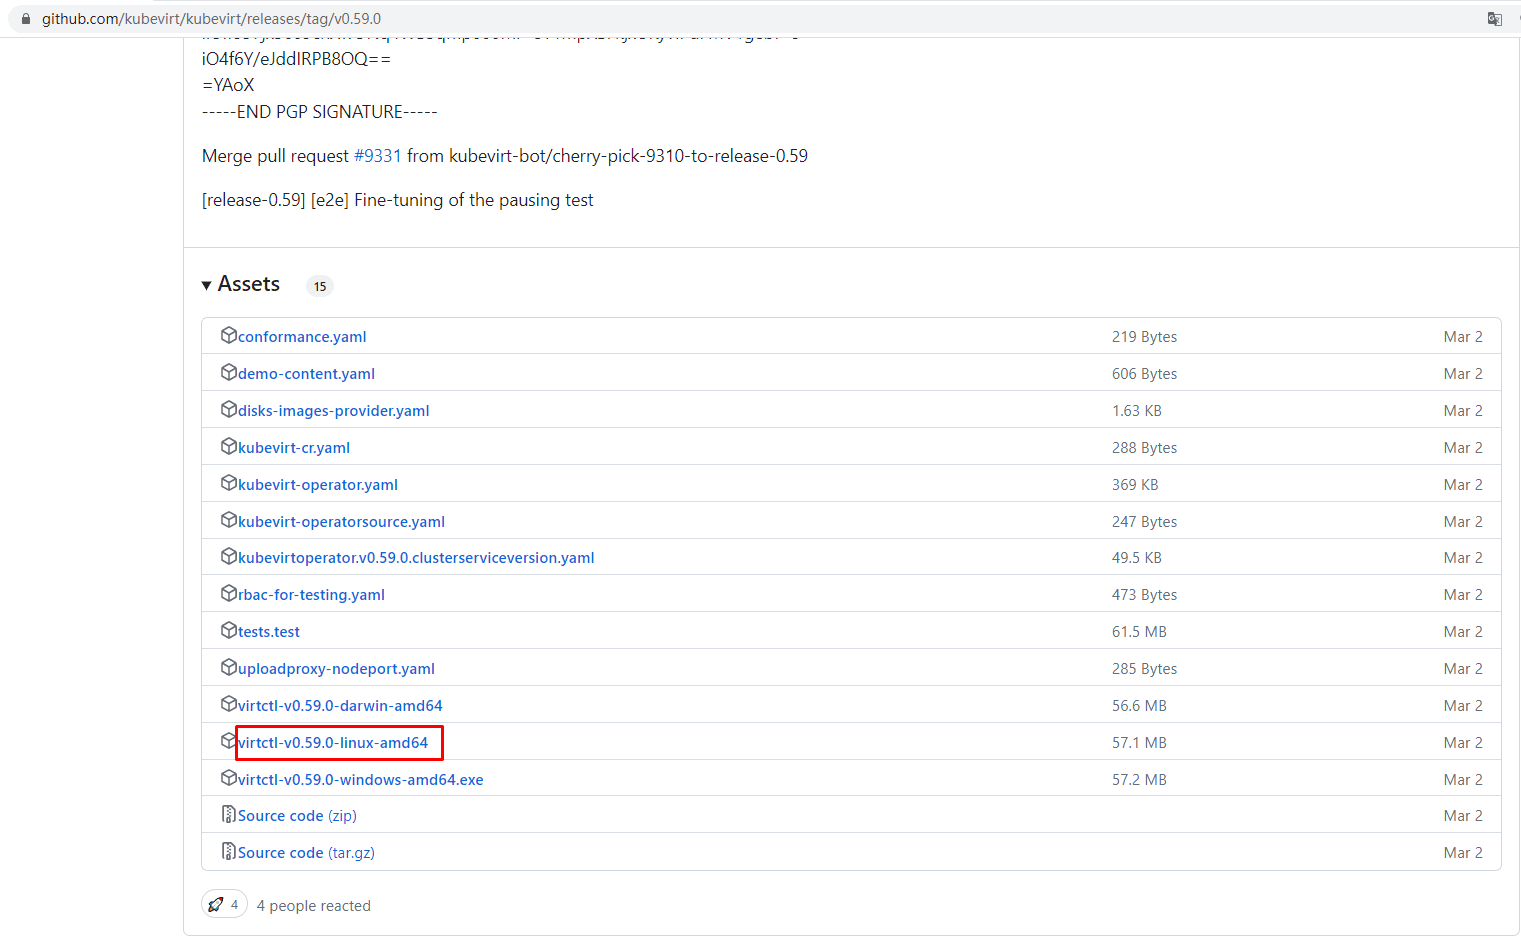Open pull request #9331 link

378,156
